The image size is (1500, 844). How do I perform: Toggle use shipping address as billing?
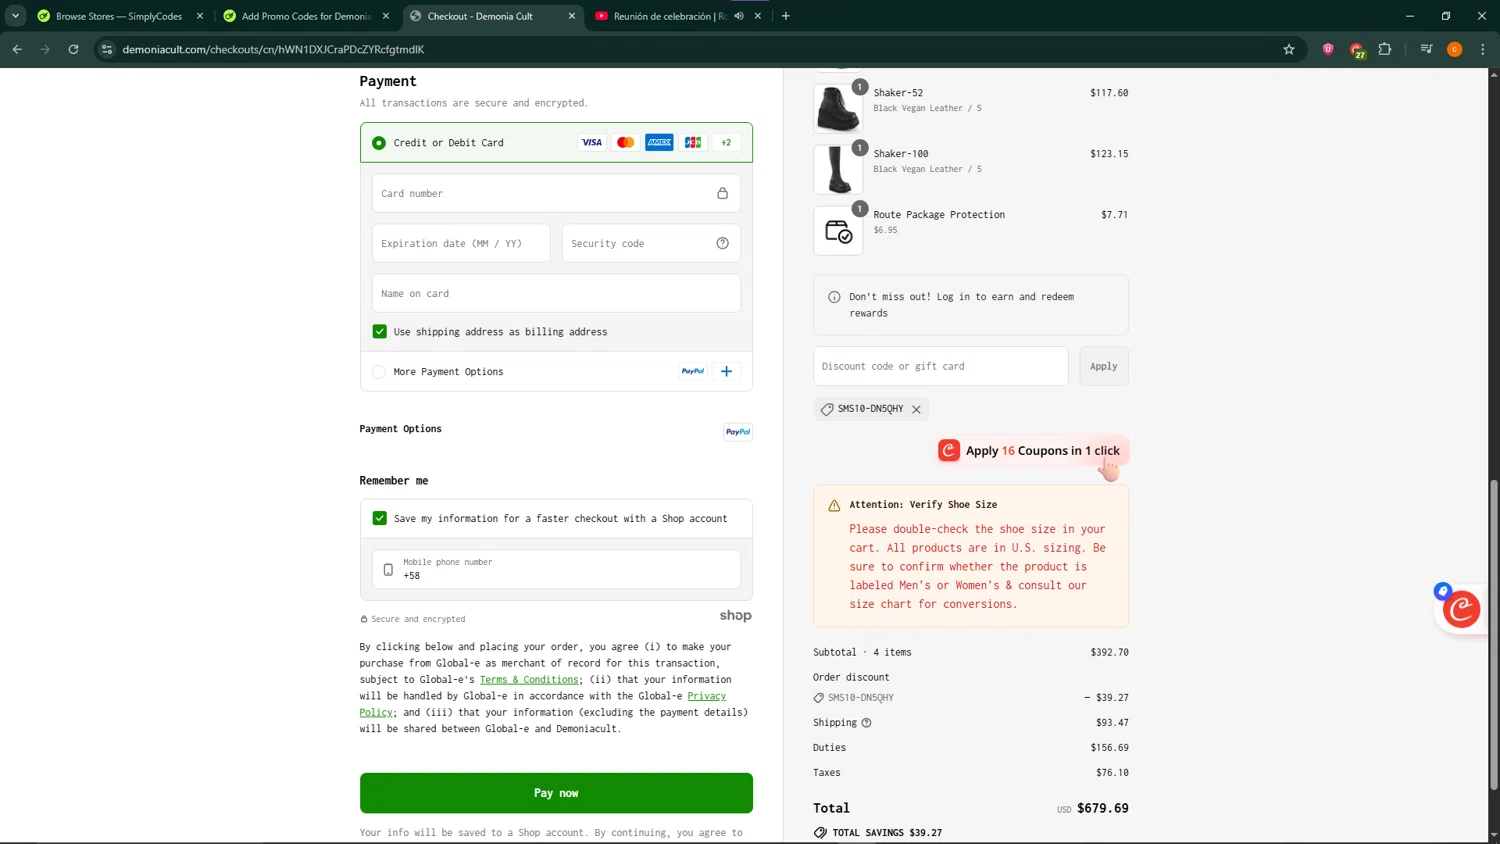[x=380, y=331]
